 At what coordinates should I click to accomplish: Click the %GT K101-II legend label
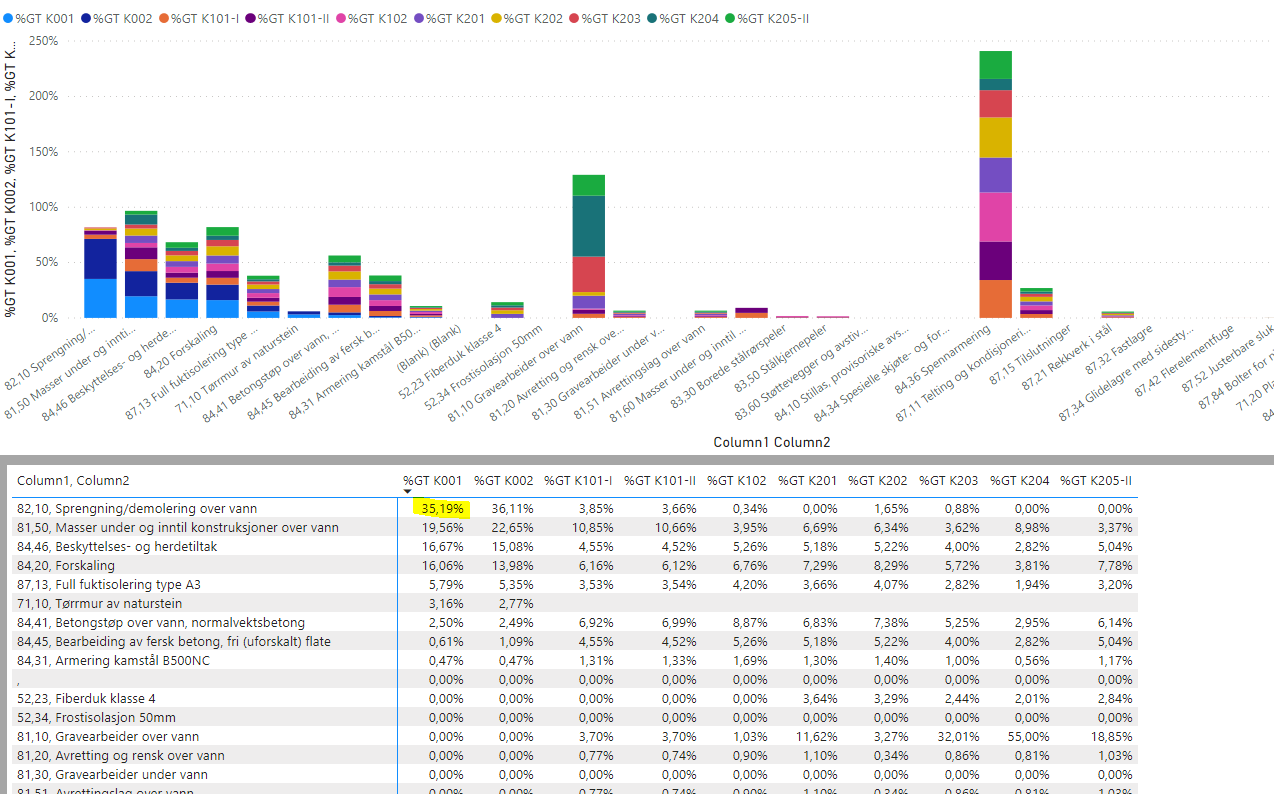pos(293,19)
